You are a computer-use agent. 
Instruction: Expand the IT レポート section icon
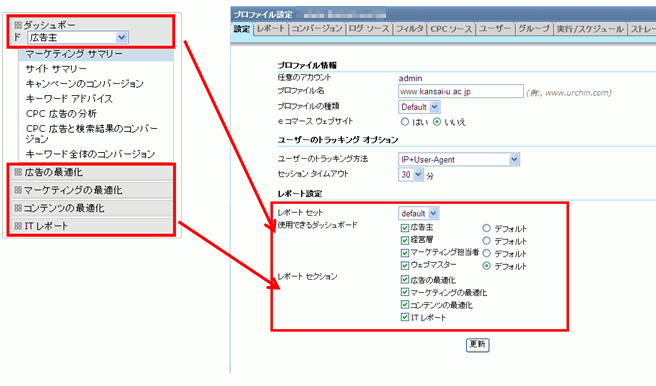point(18,226)
